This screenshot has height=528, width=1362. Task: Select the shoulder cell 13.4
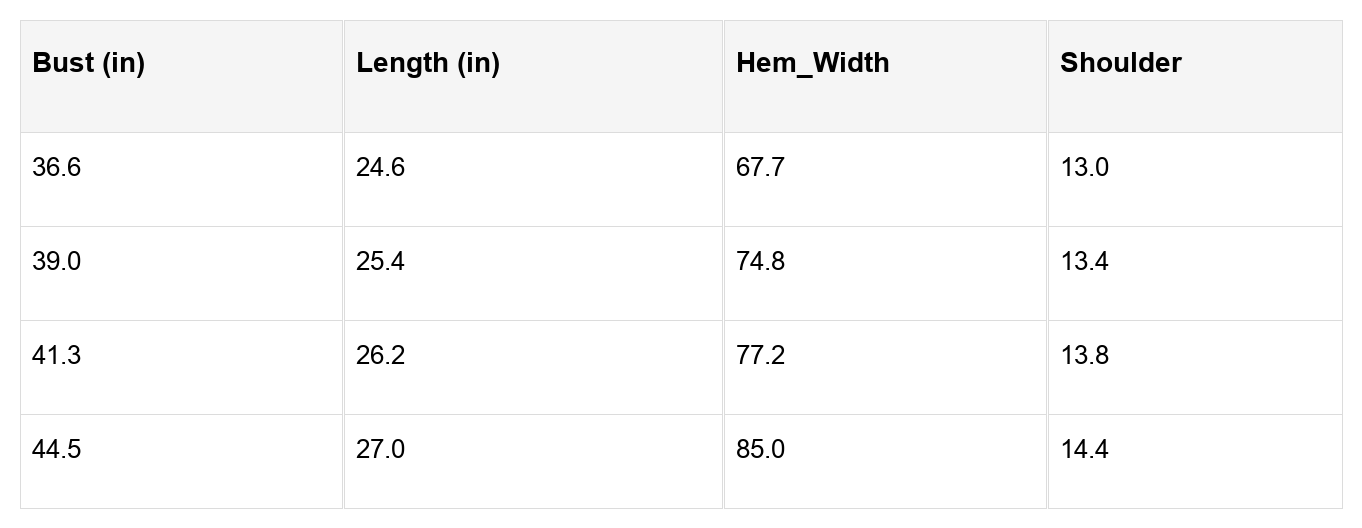coord(1195,274)
